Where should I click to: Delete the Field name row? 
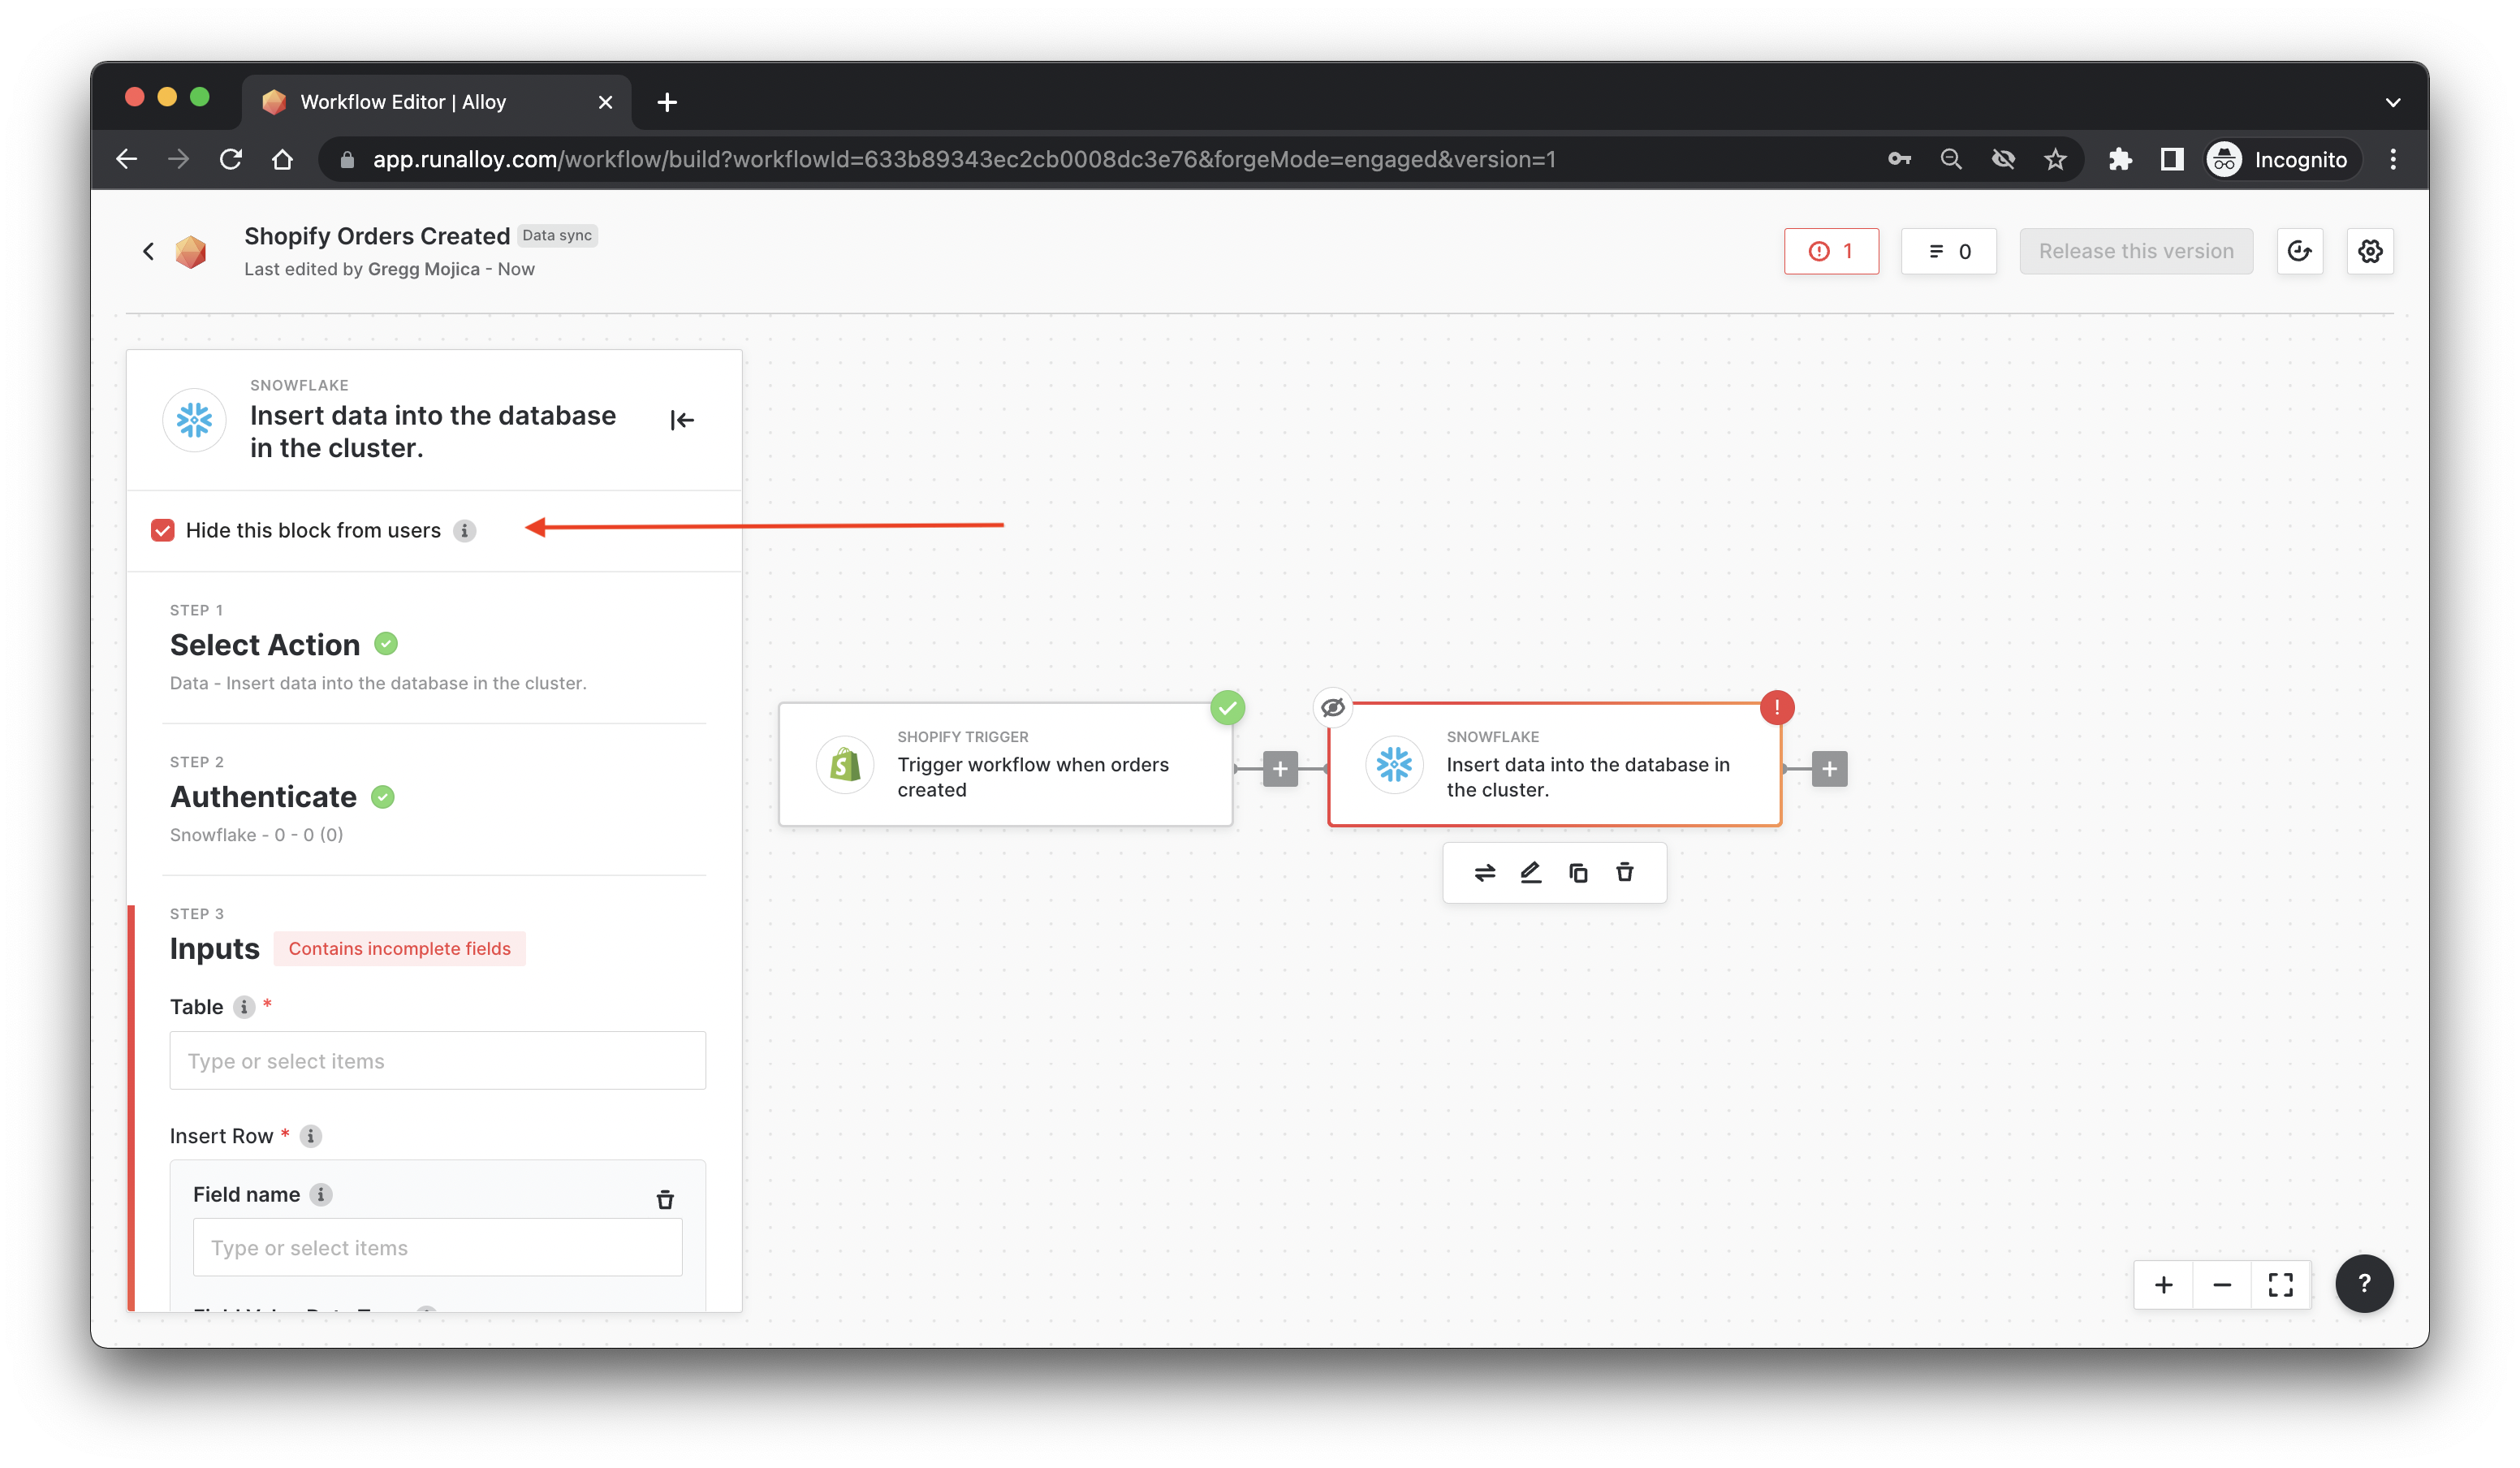[x=665, y=1199]
